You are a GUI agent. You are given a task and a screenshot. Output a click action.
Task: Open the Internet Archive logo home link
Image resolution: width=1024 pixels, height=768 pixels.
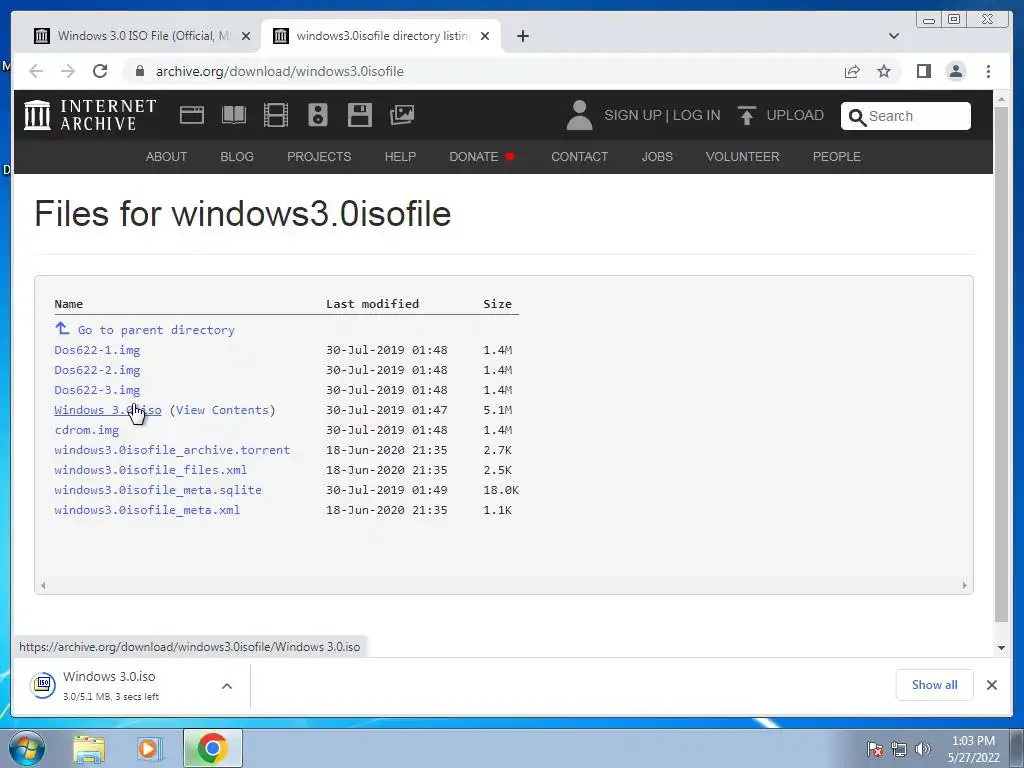(x=90, y=115)
